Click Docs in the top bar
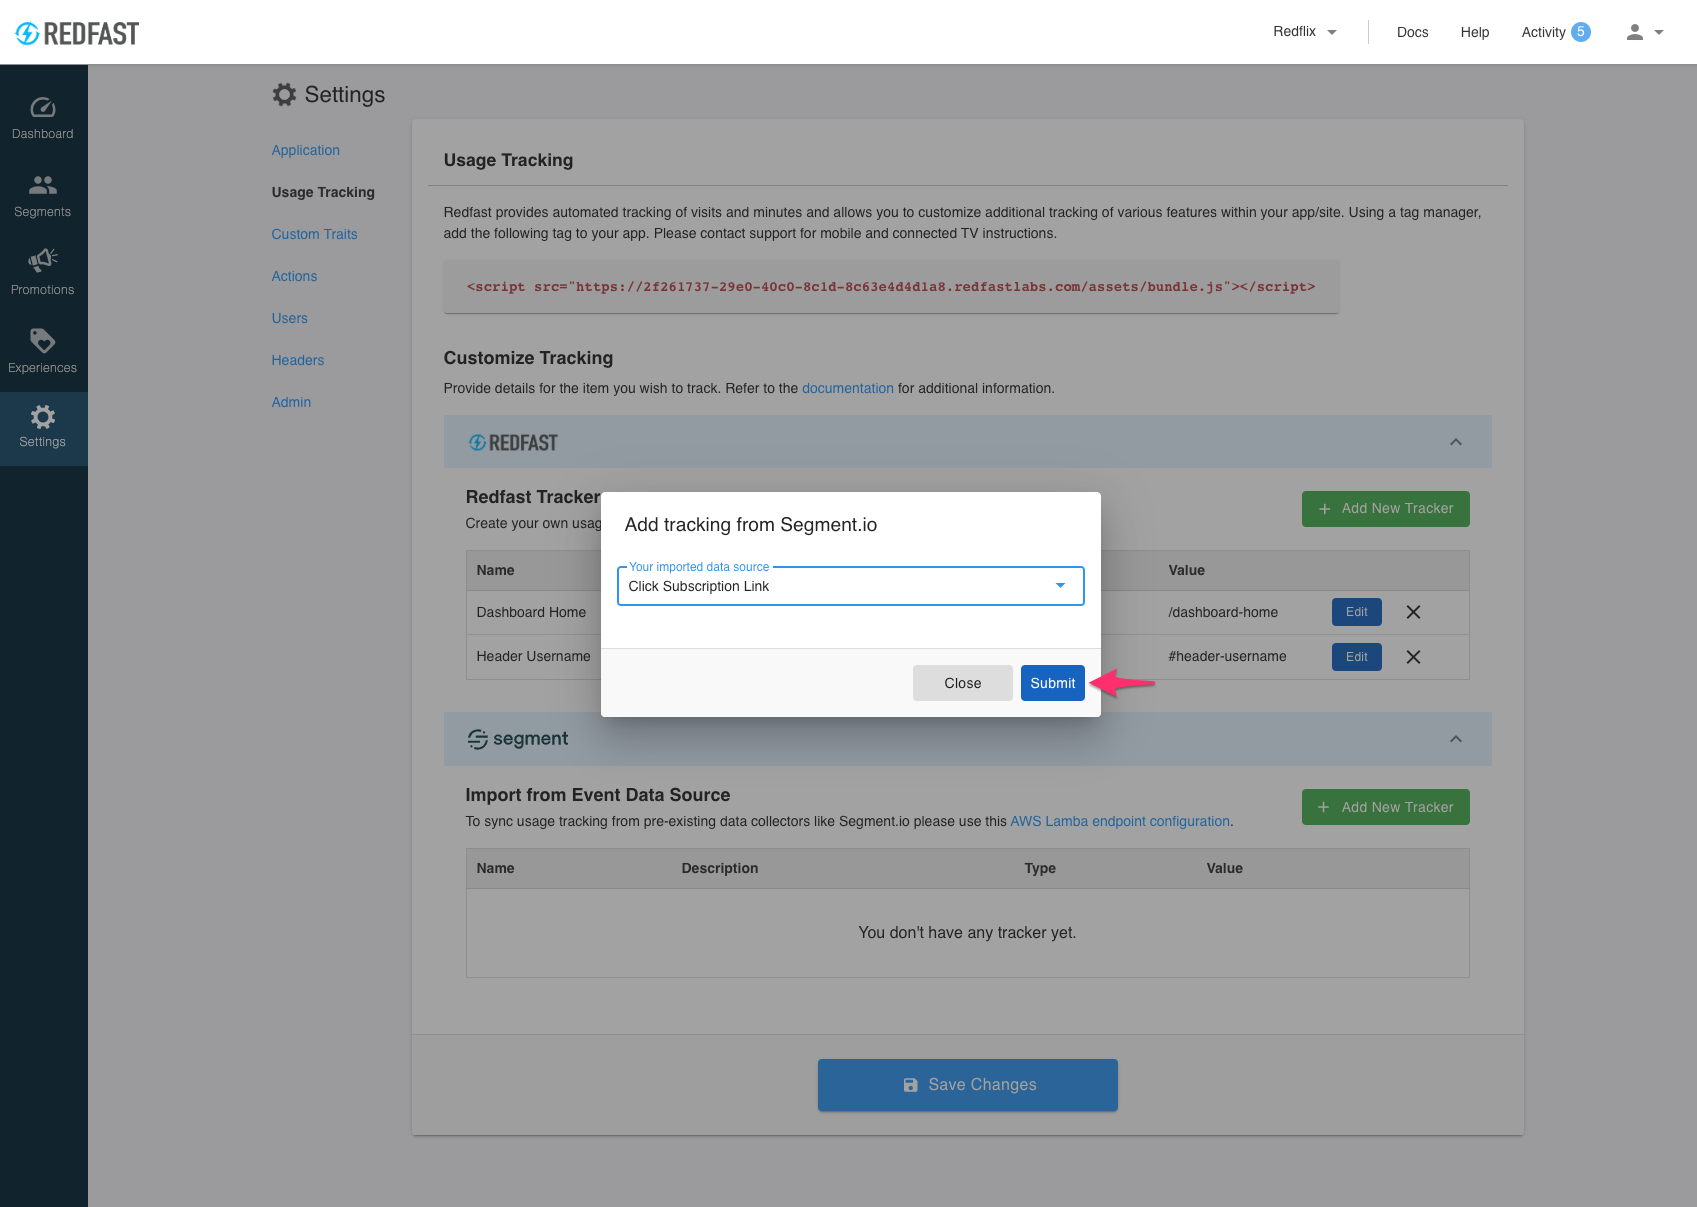The height and width of the screenshot is (1207, 1697). pos(1412,32)
